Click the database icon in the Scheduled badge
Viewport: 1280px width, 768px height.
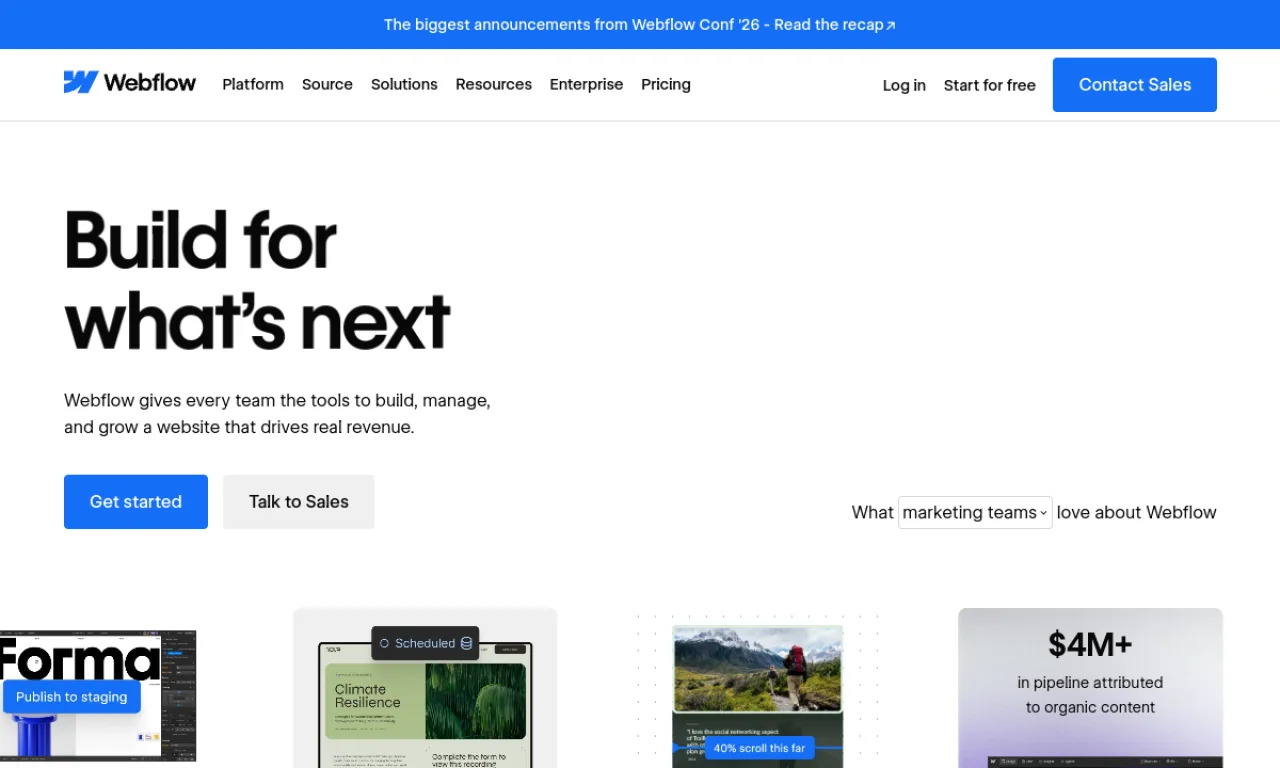point(466,643)
